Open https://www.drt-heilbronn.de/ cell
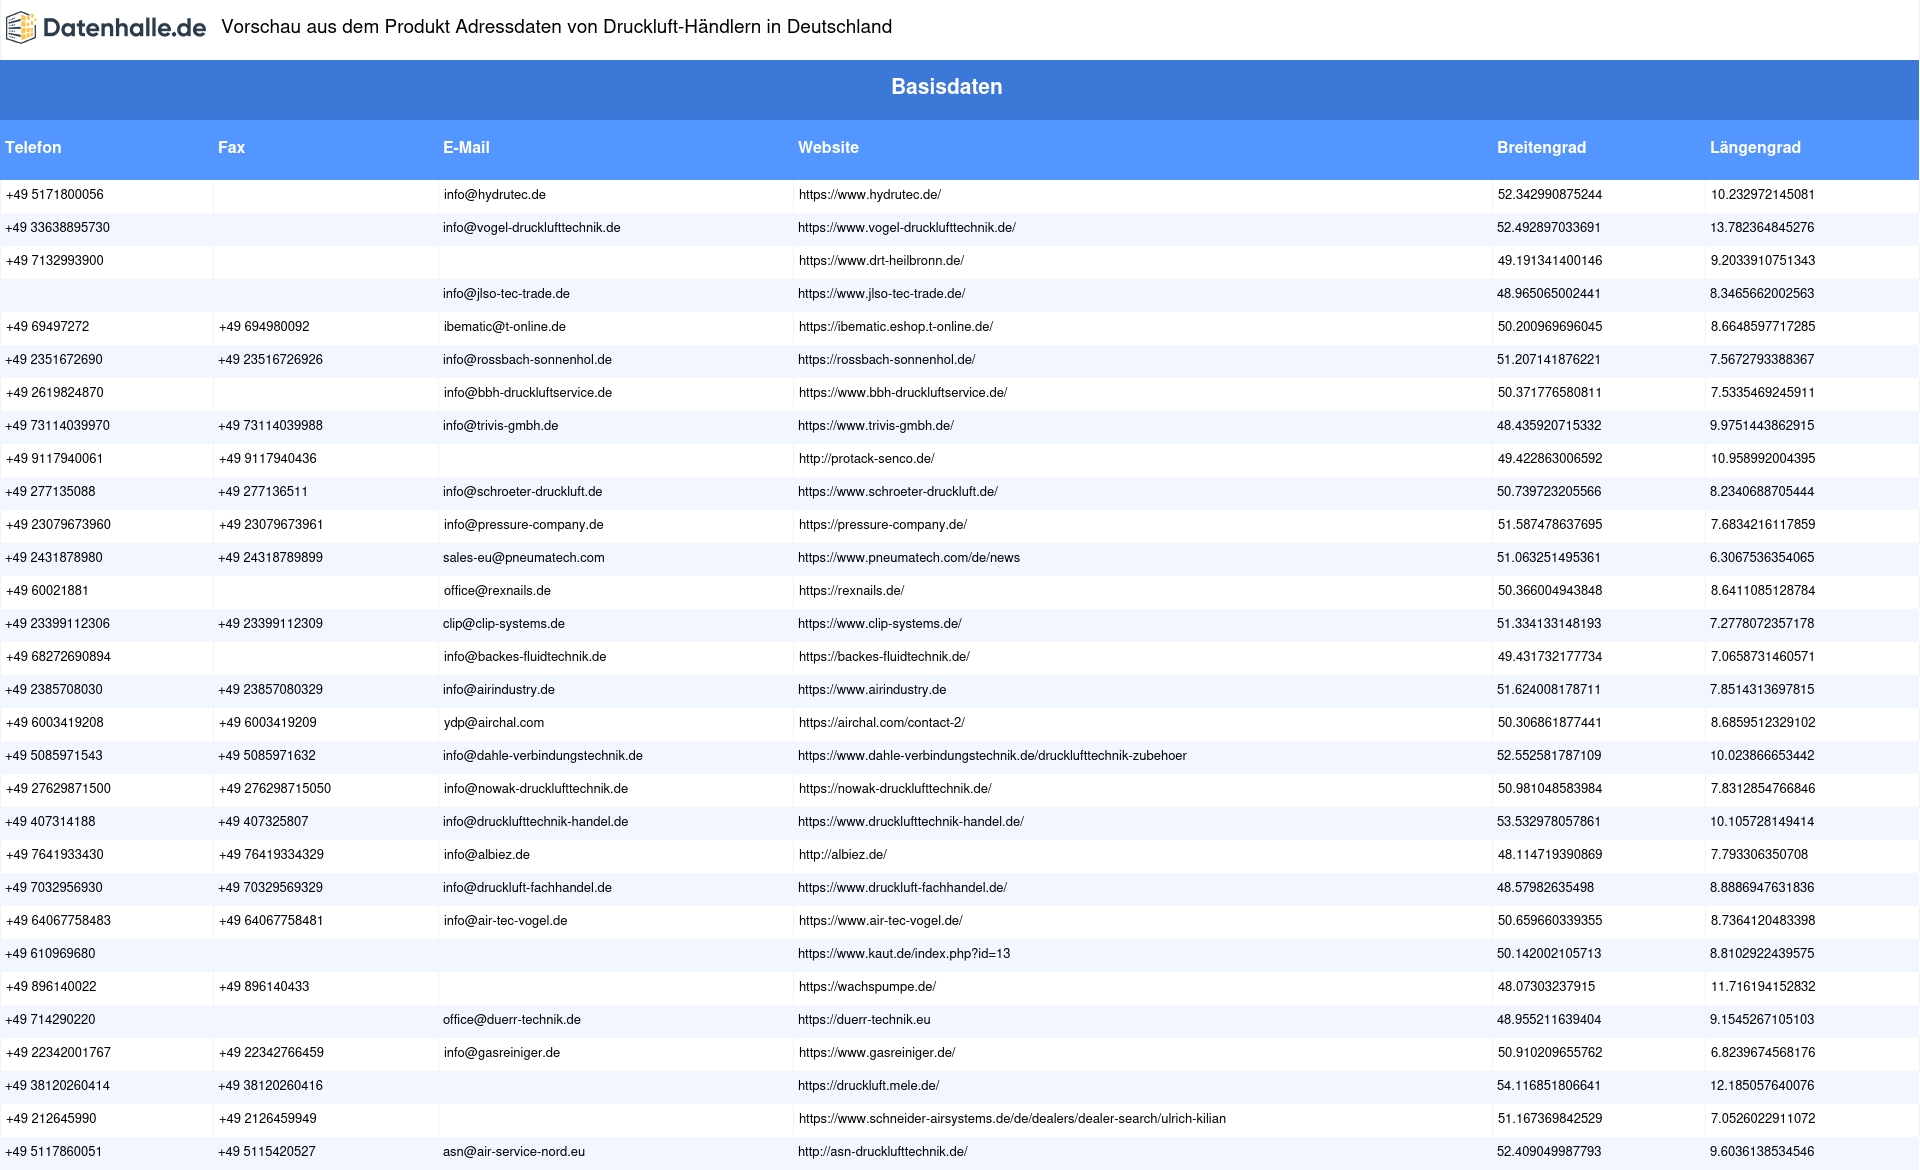1920x1170 pixels. pos(881,261)
